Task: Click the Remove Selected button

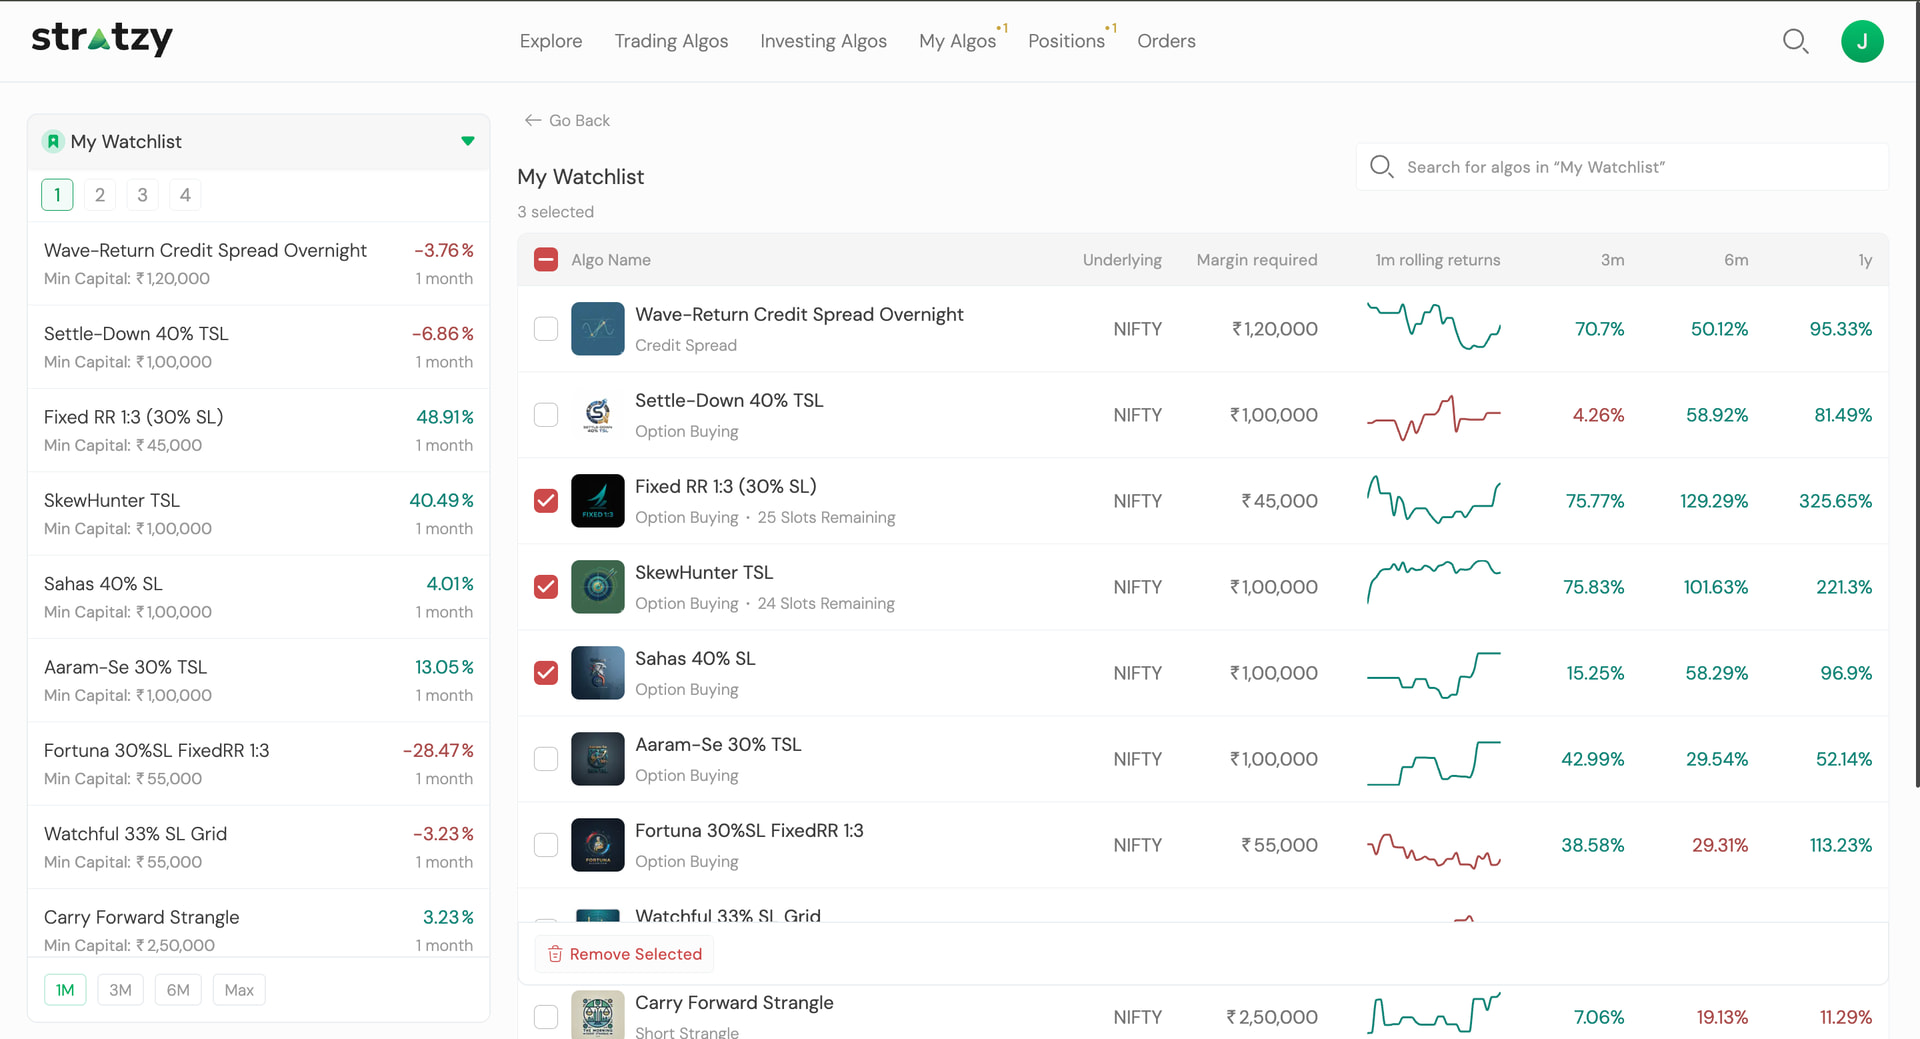Action: [625, 954]
